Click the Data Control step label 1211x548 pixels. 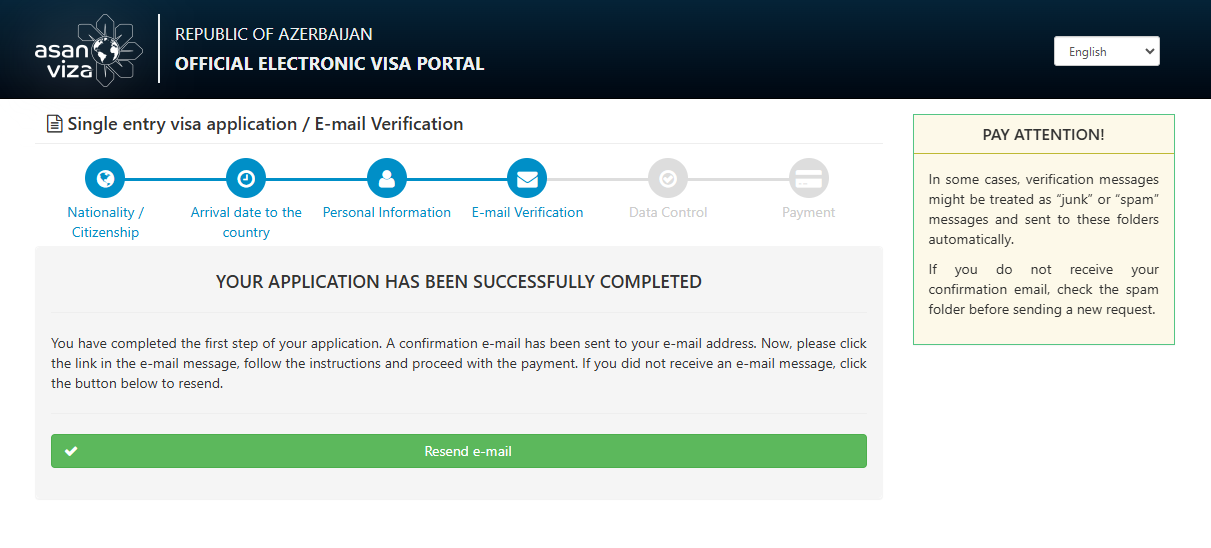coord(668,212)
